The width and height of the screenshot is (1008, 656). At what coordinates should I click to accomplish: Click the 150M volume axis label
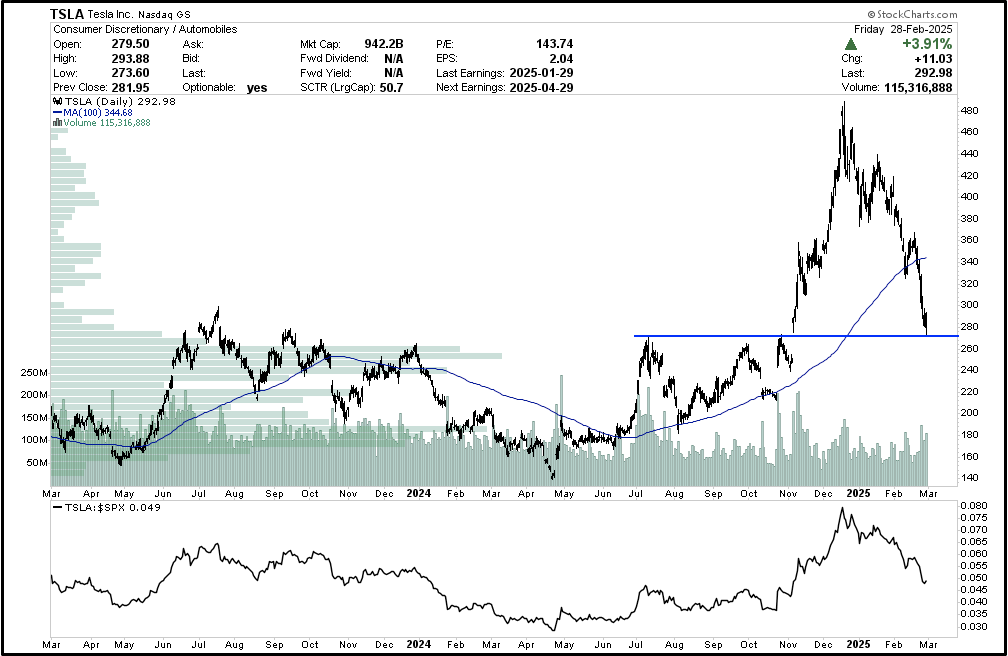pyautogui.click(x=34, y=417)
